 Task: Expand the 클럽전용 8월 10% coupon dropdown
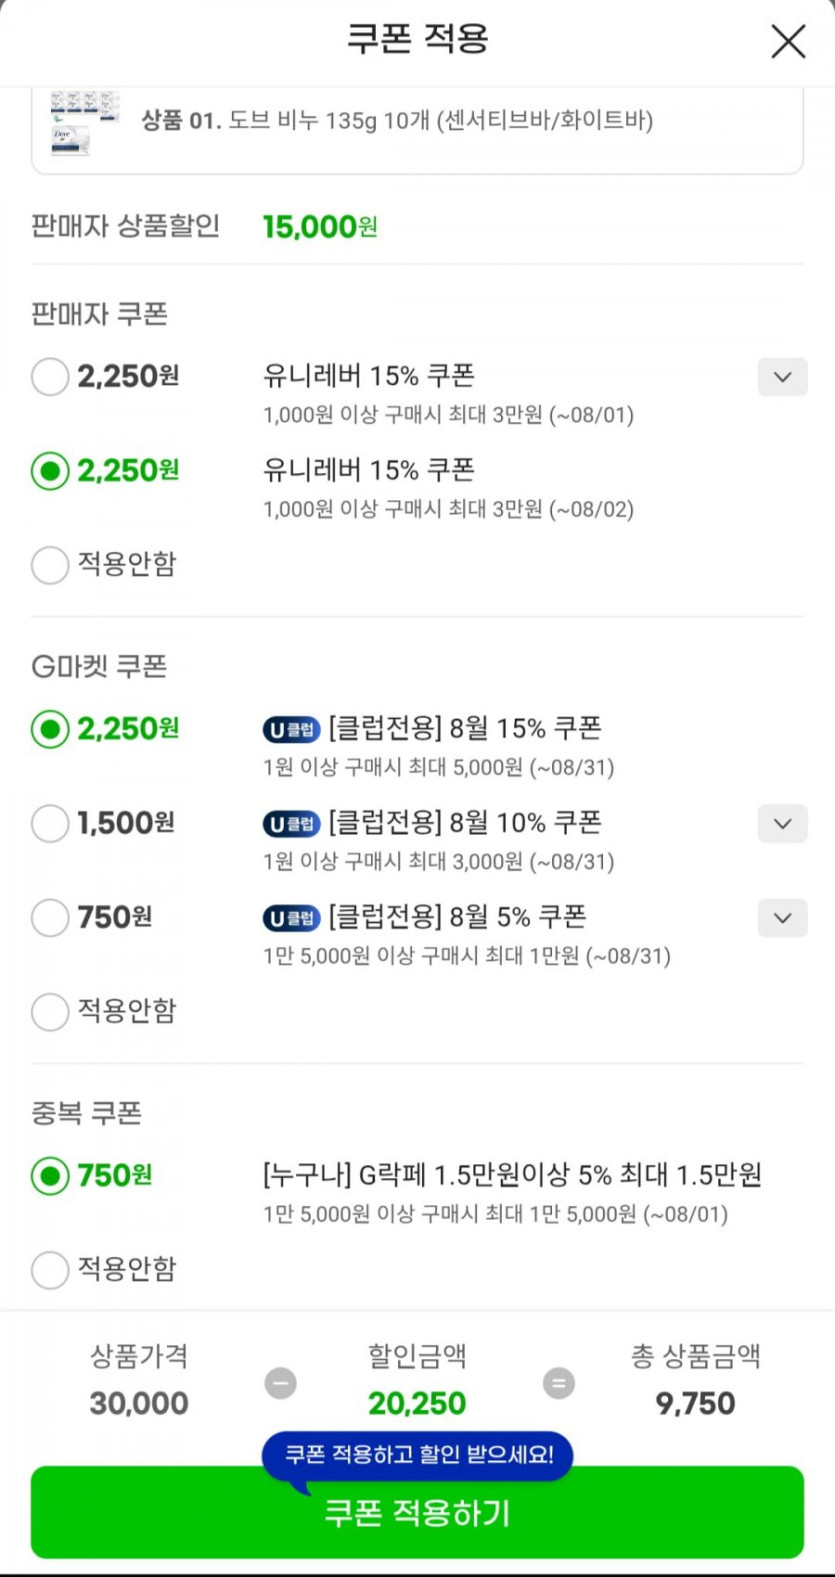pos(782,824)
